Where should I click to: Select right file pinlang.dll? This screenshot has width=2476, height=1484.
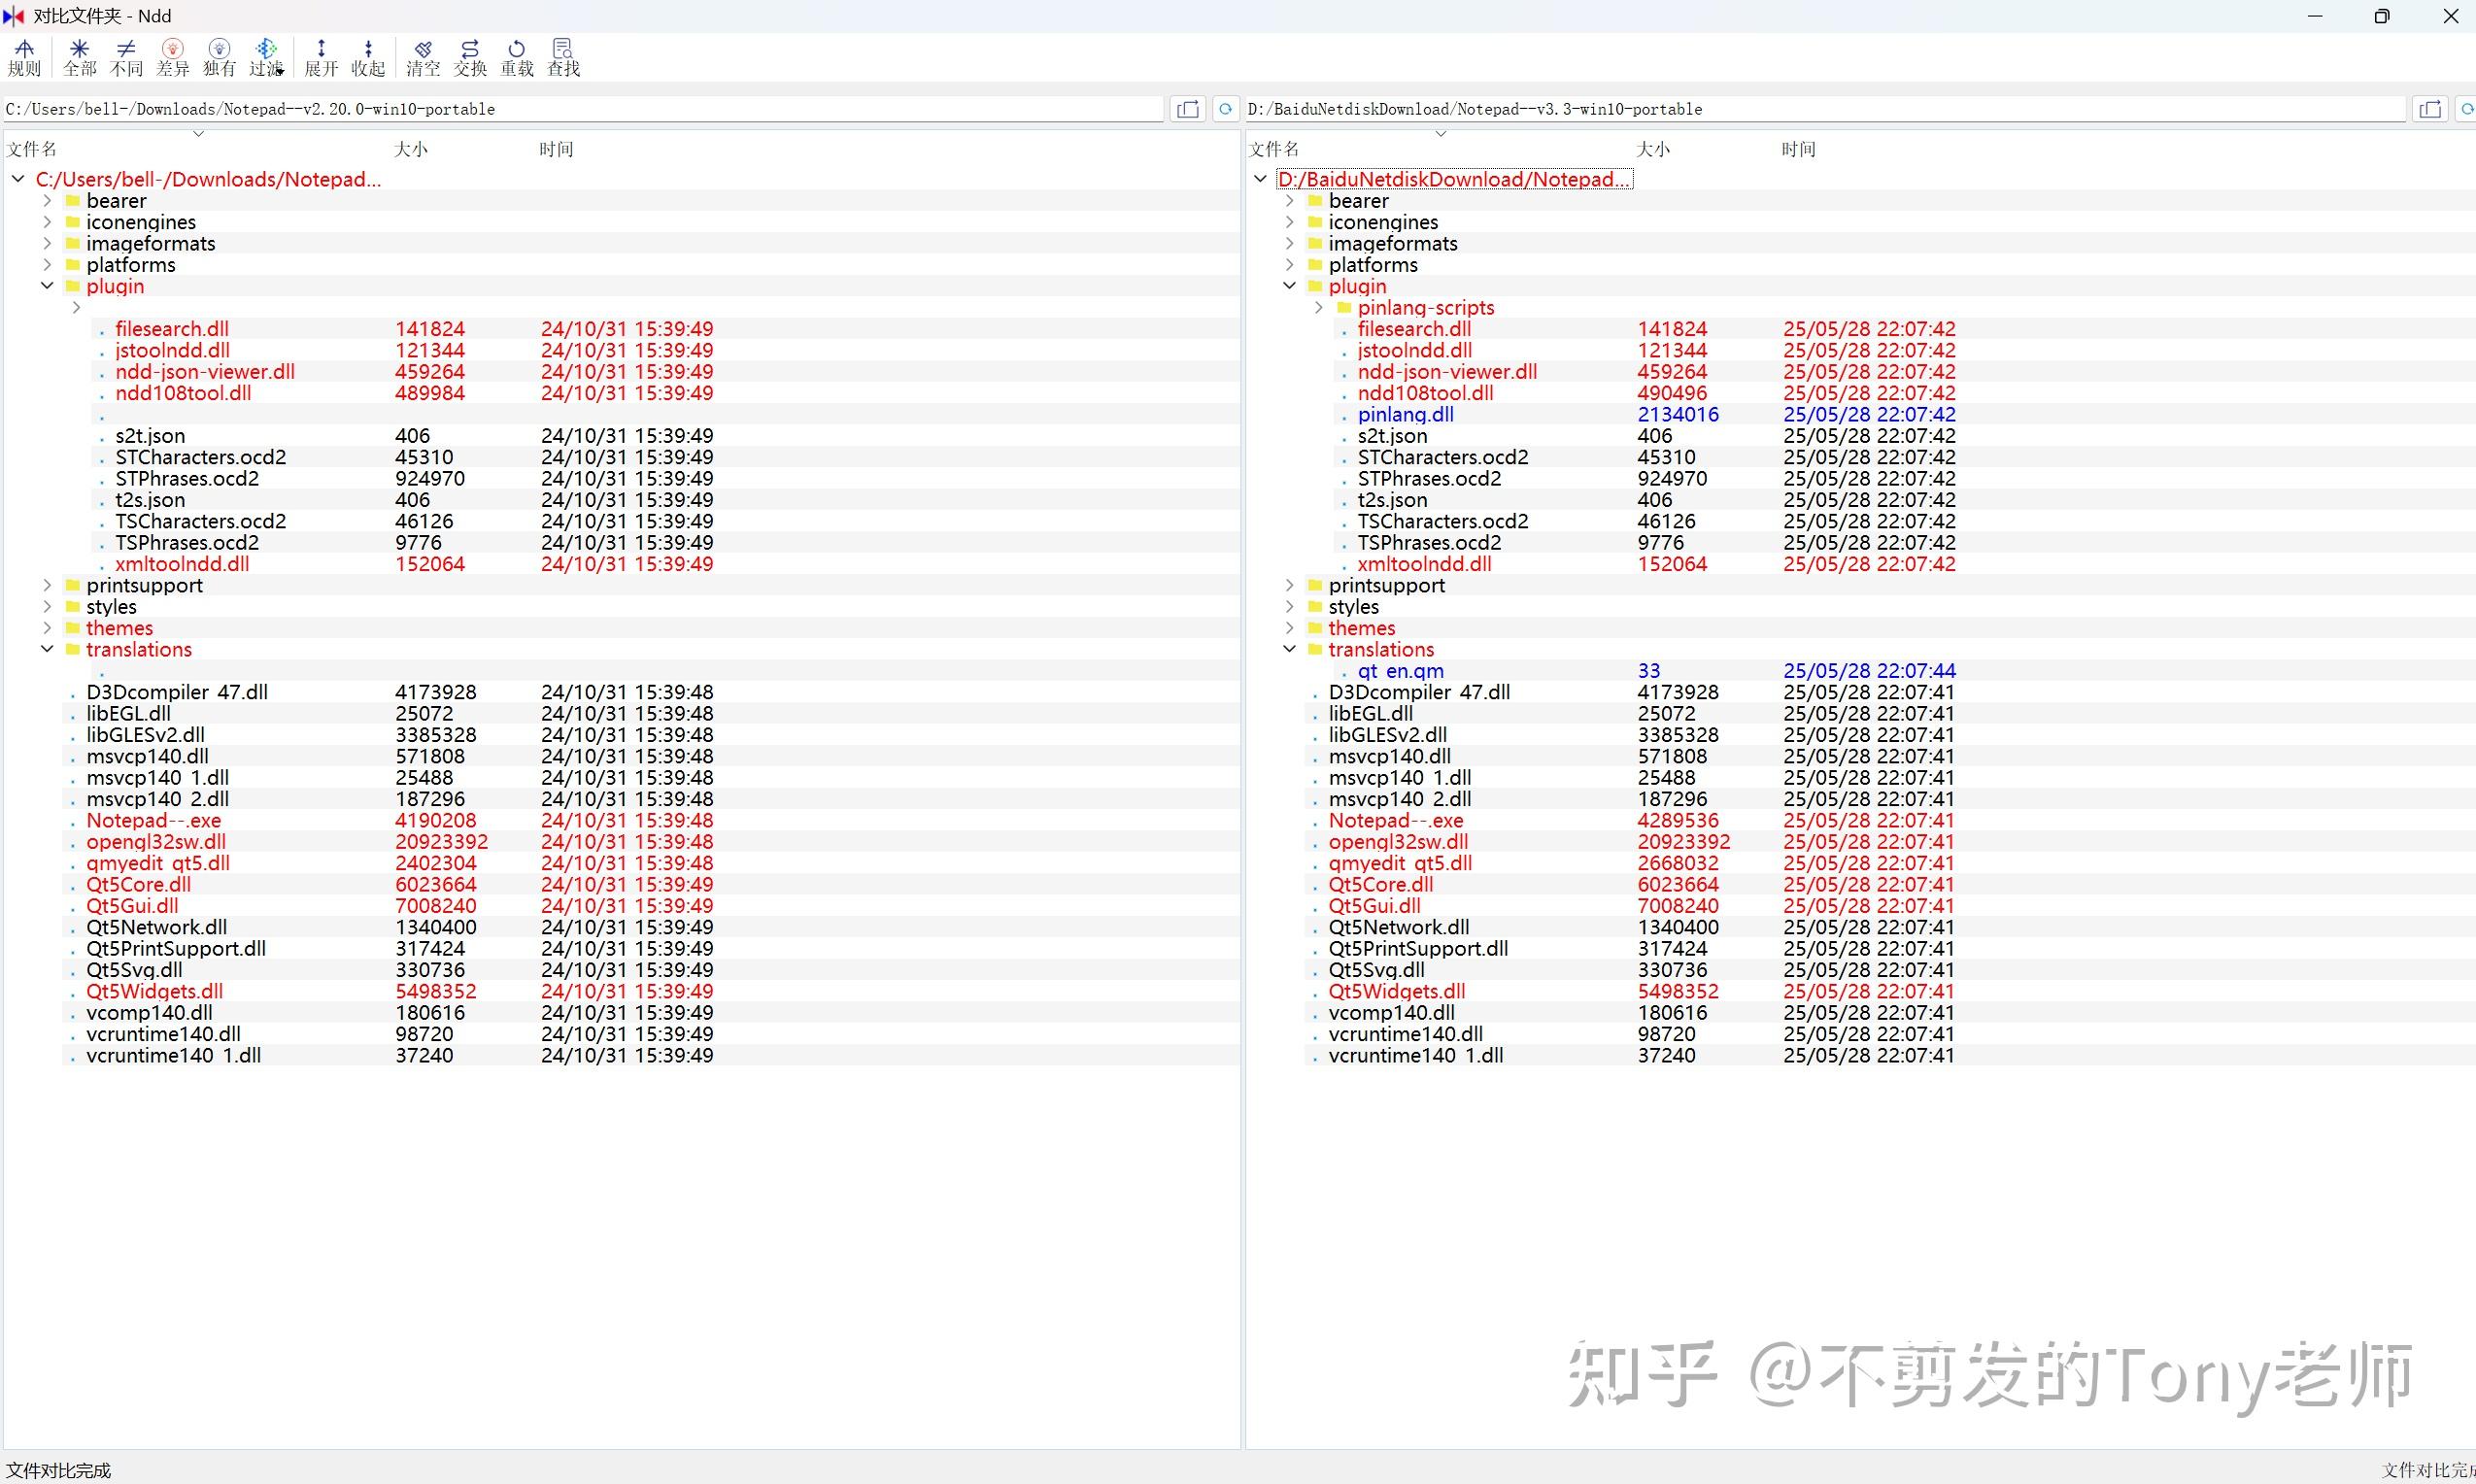point(1406,414)
